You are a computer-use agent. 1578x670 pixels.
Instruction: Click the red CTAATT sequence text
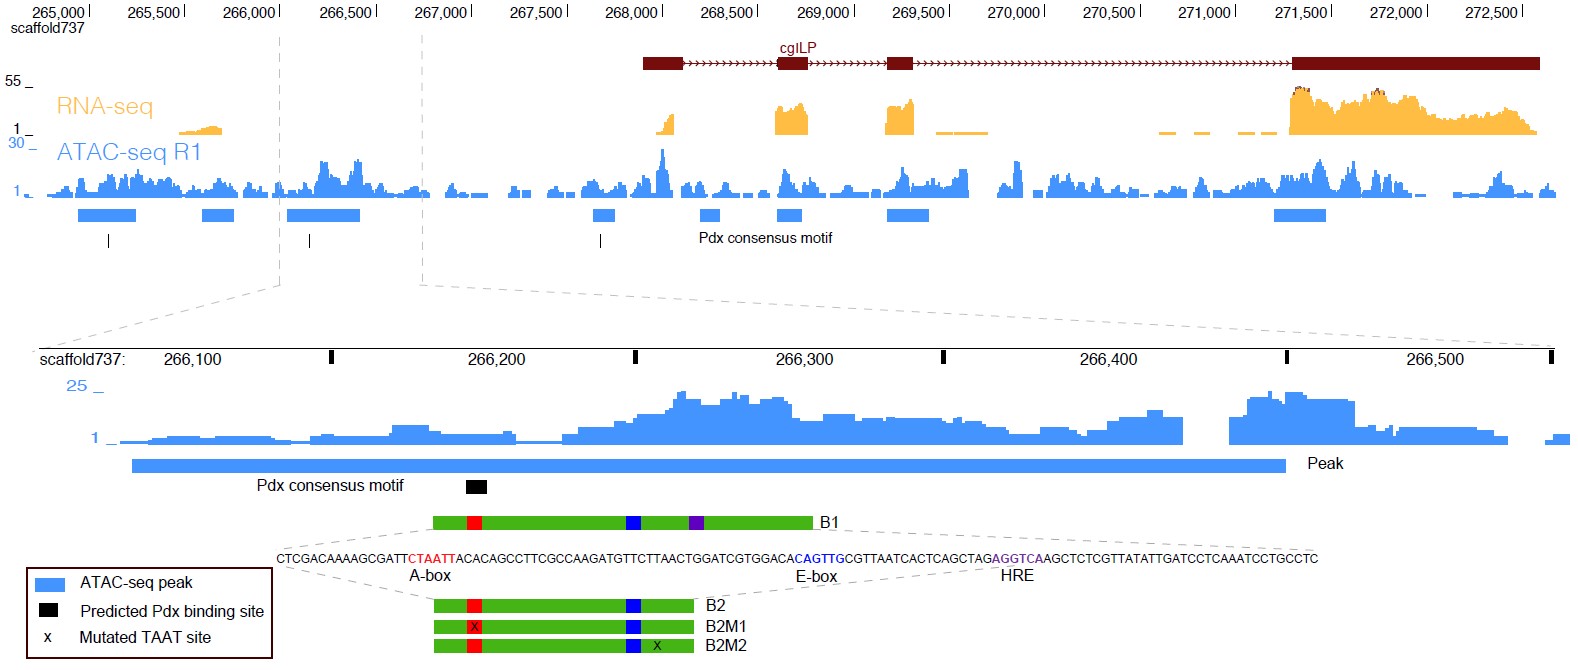tap(431, 559)
